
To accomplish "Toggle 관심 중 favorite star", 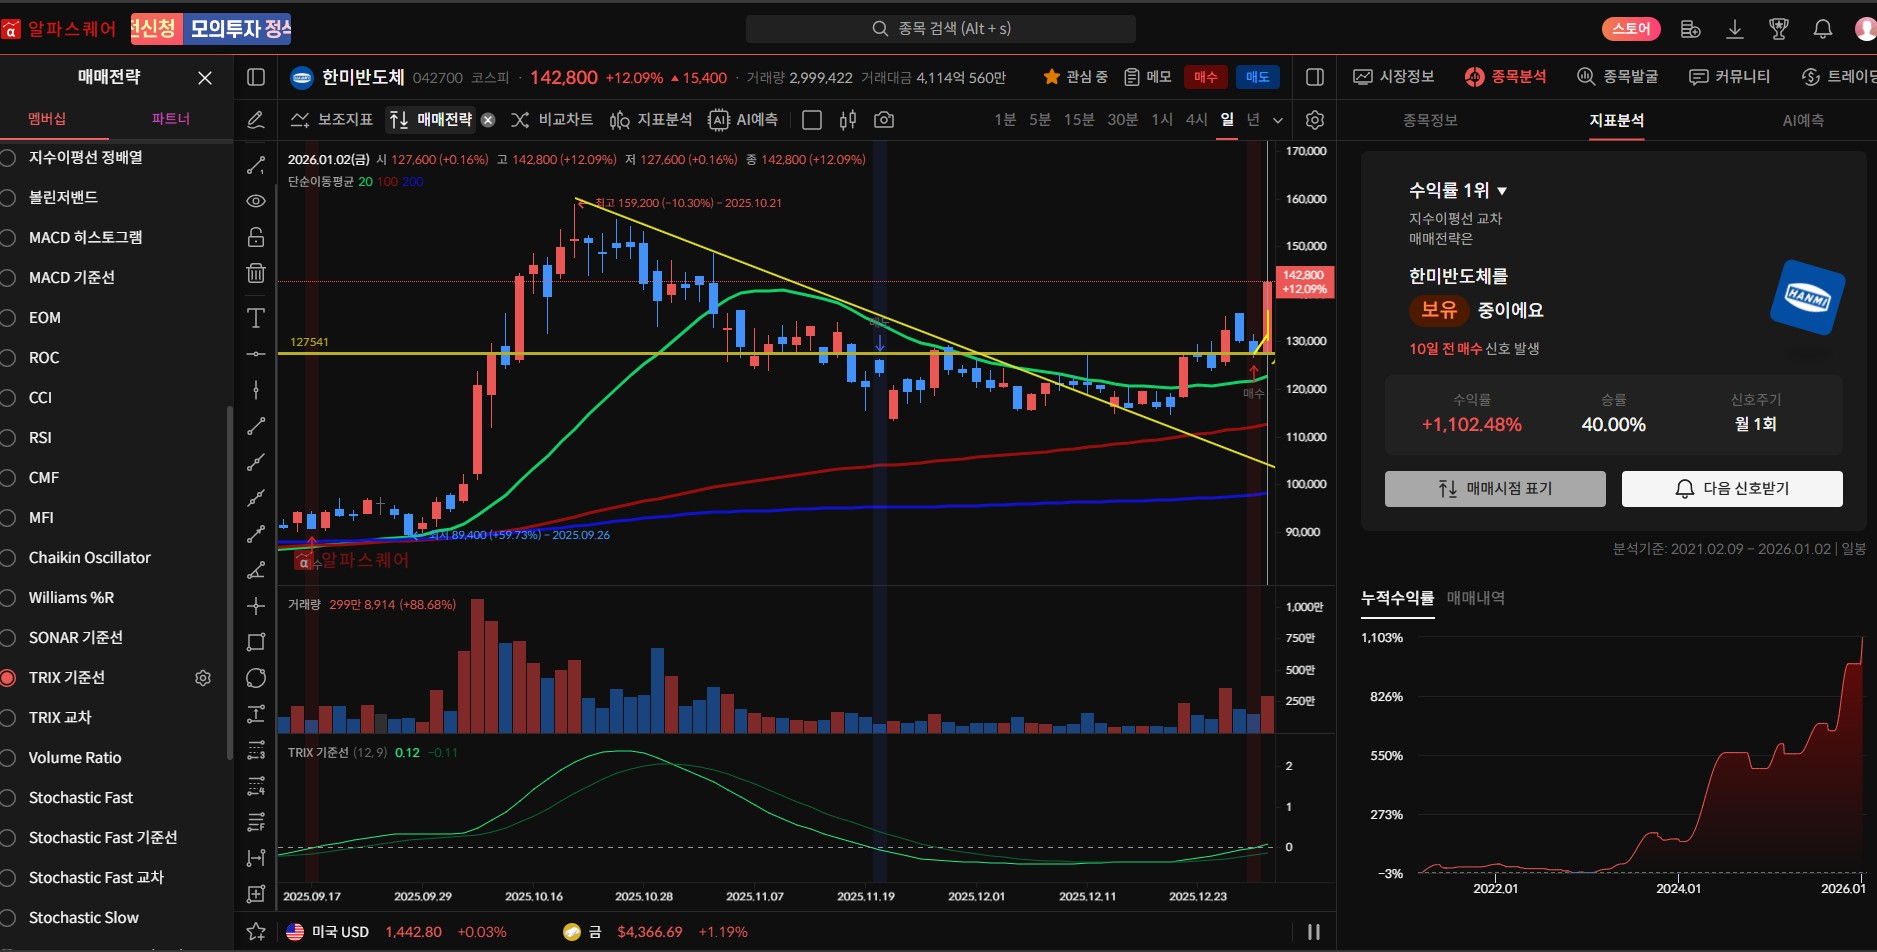I will (1051, 77).
